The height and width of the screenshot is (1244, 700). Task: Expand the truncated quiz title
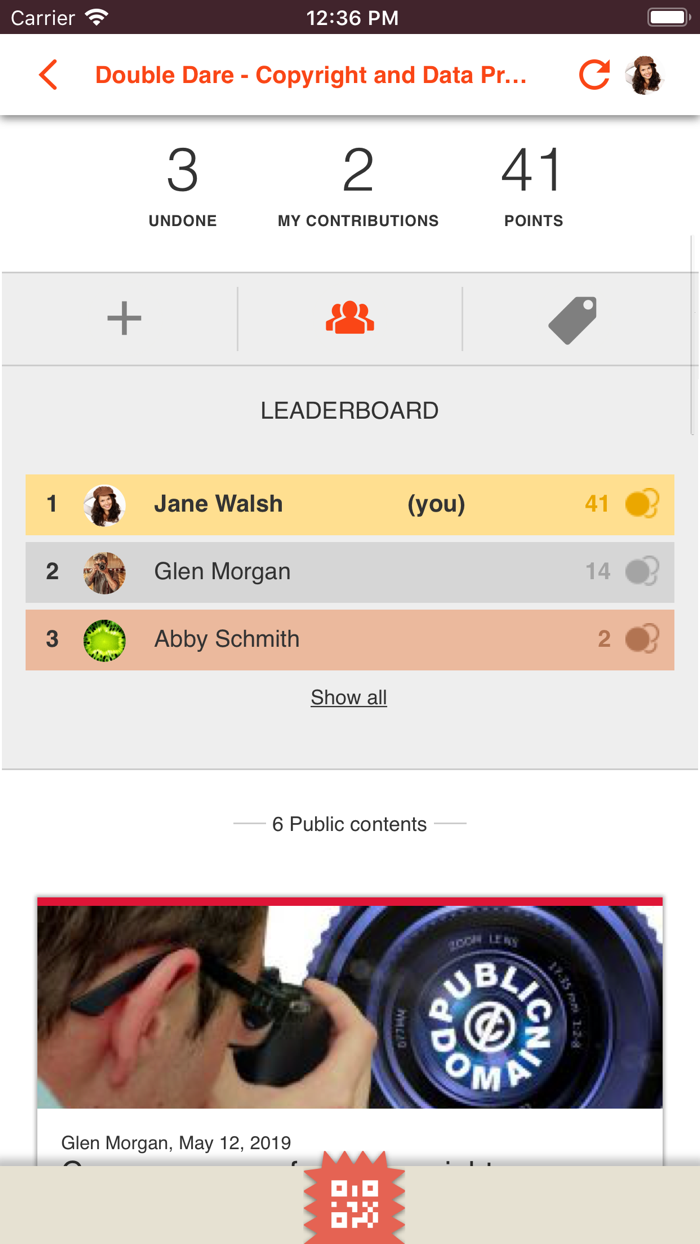311,74
